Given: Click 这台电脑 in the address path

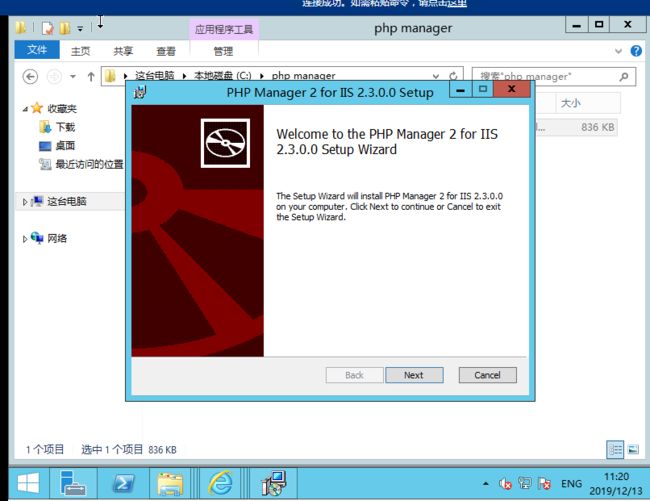Looking at the screenshot, I should point(155,76).
